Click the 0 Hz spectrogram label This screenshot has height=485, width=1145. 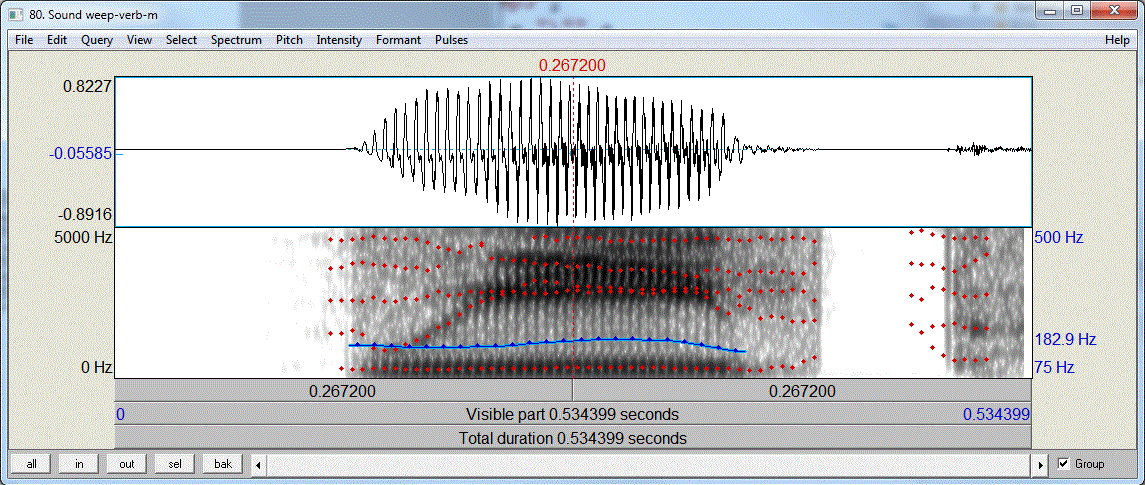coord(96,367)
